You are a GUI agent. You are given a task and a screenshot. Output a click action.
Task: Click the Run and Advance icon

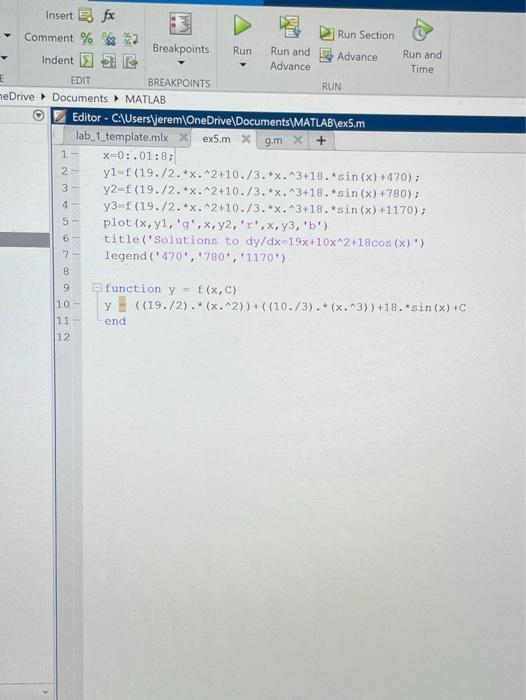point(290,27)
